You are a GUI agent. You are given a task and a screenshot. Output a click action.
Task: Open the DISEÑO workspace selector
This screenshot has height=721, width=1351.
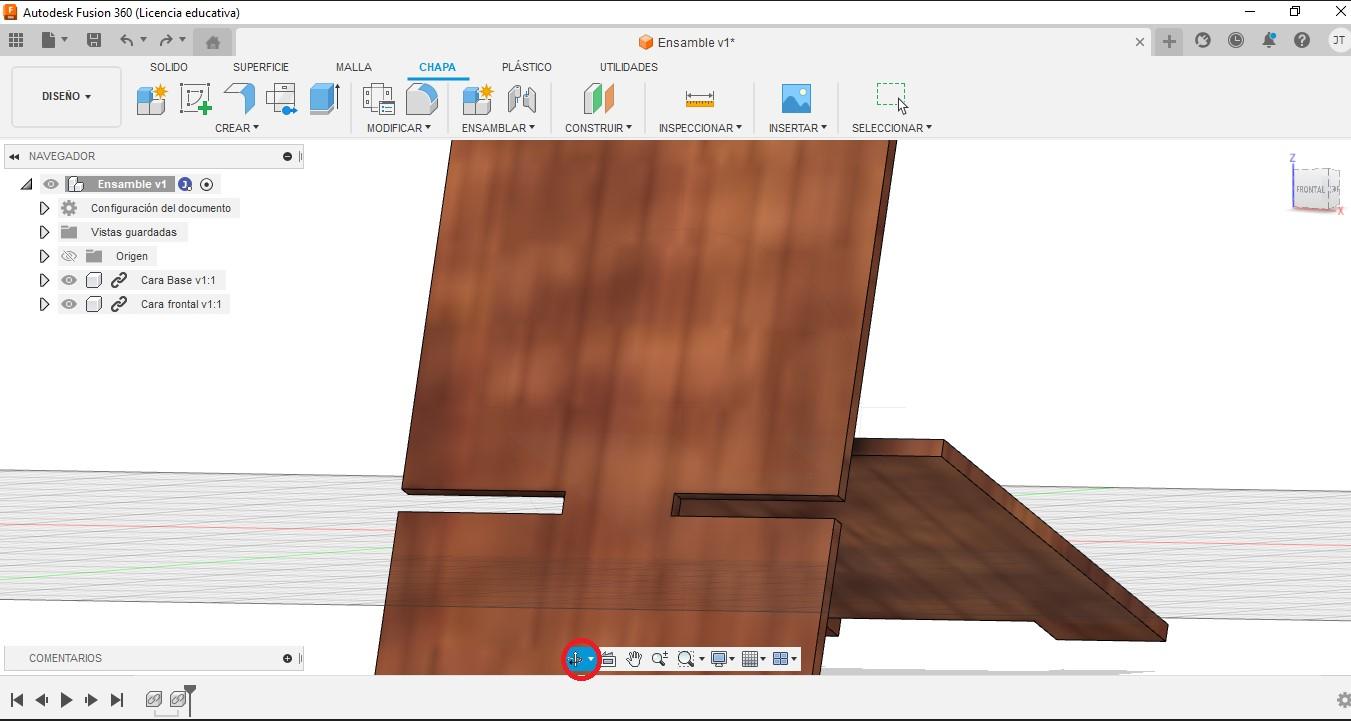[64, 96]
